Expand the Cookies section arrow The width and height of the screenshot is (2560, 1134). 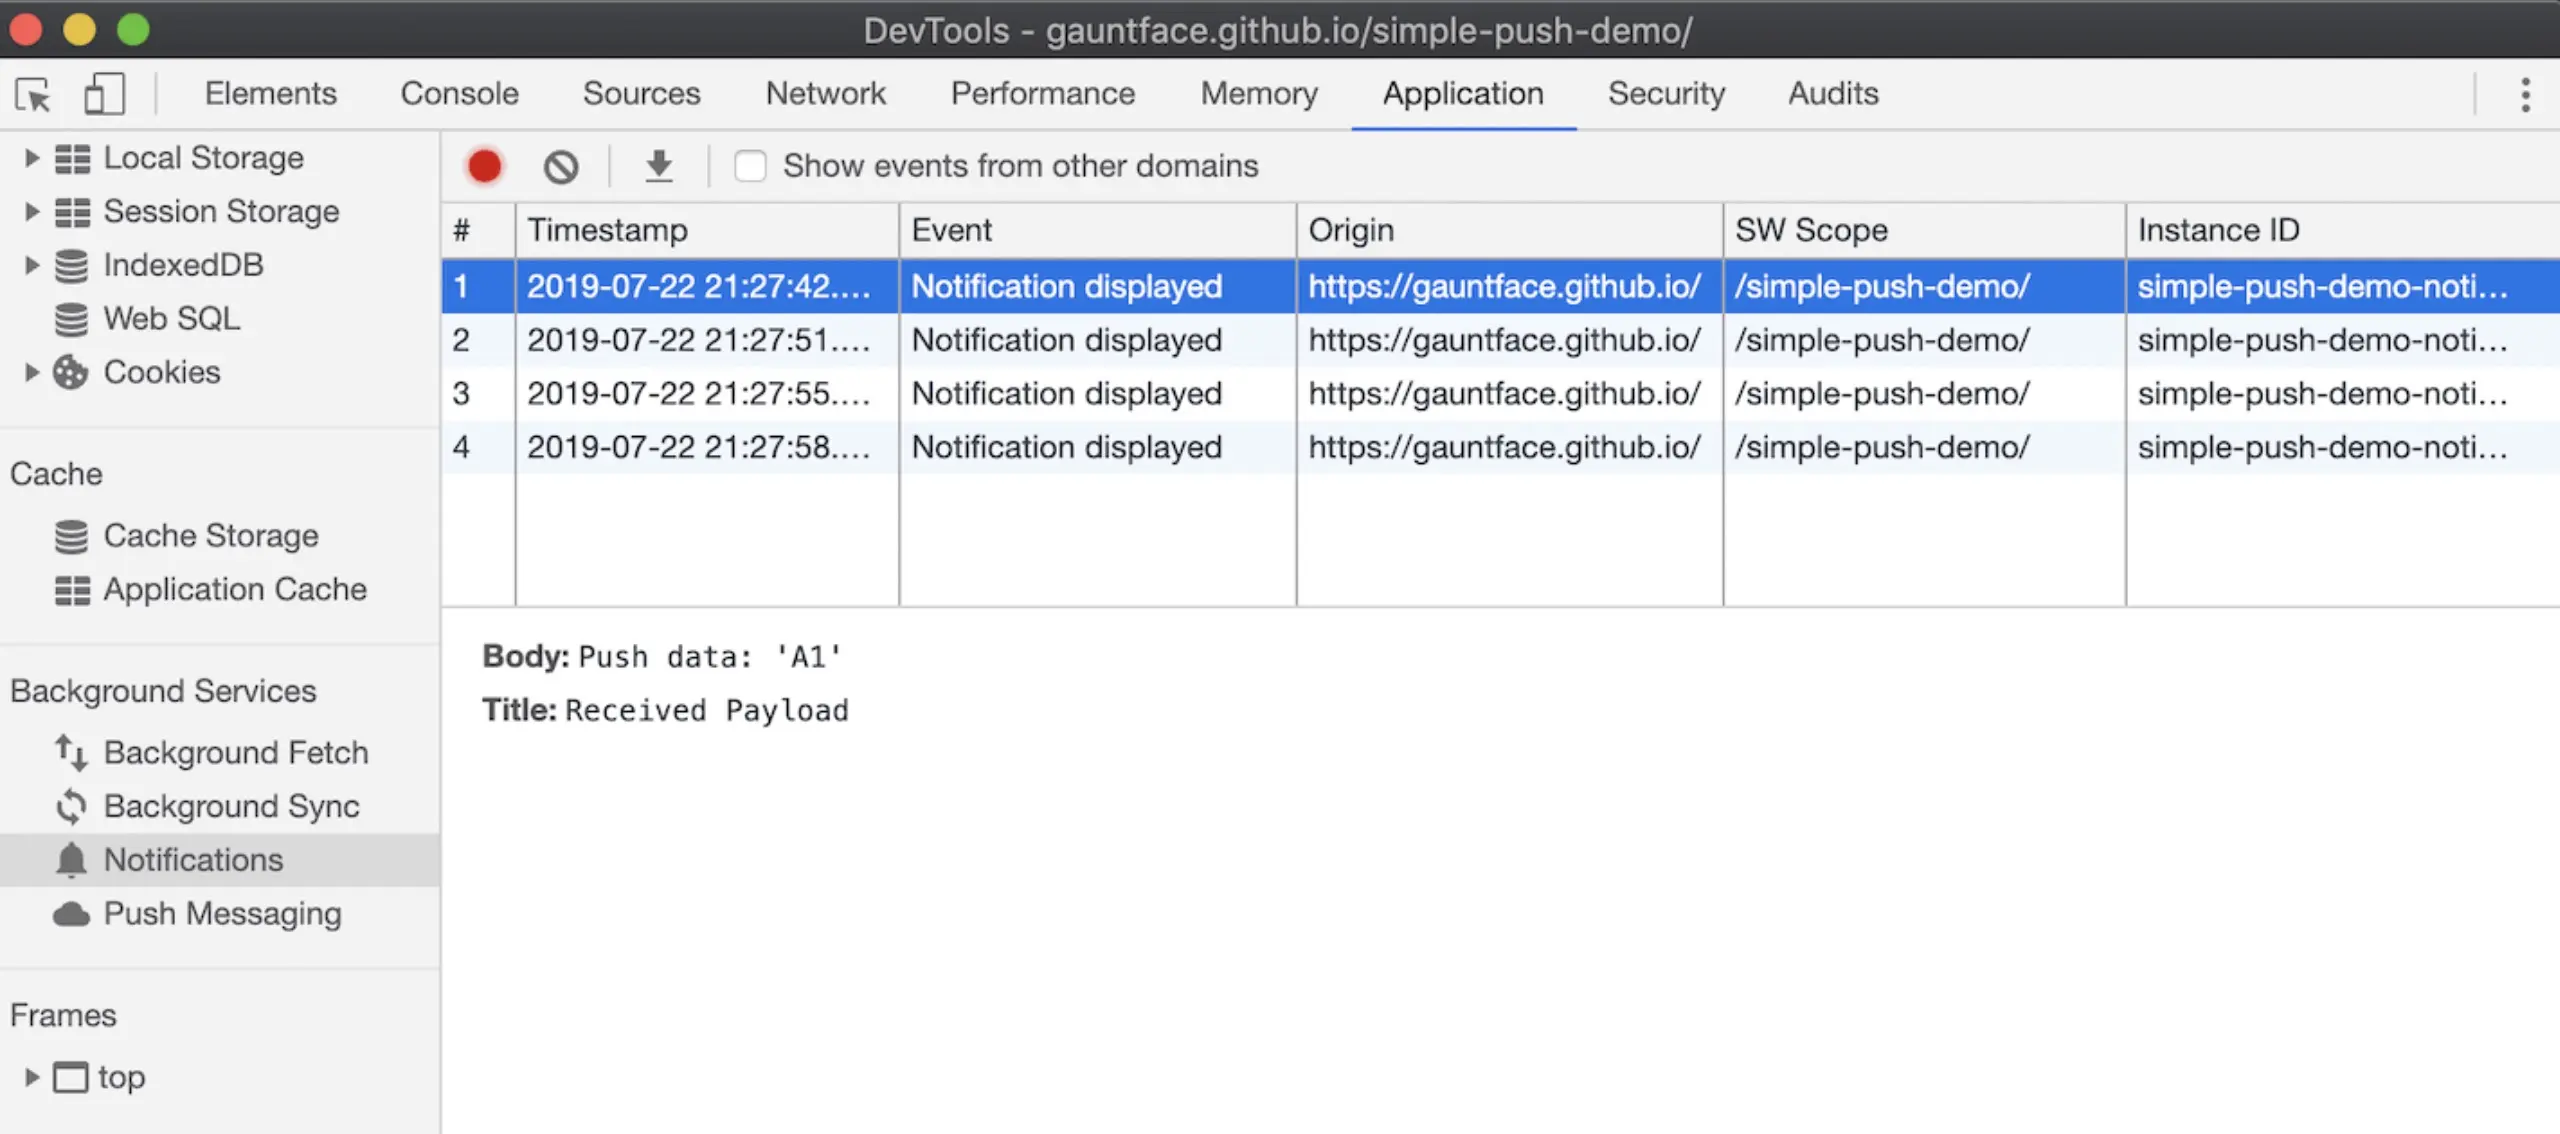point(31,372)
